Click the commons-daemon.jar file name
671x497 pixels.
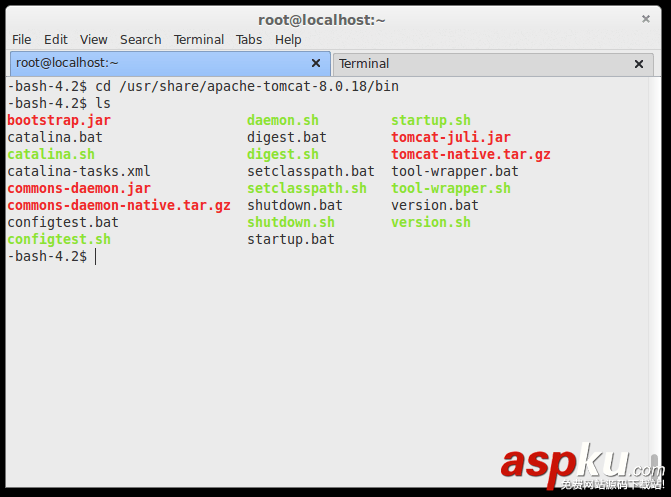pos(79,188)
